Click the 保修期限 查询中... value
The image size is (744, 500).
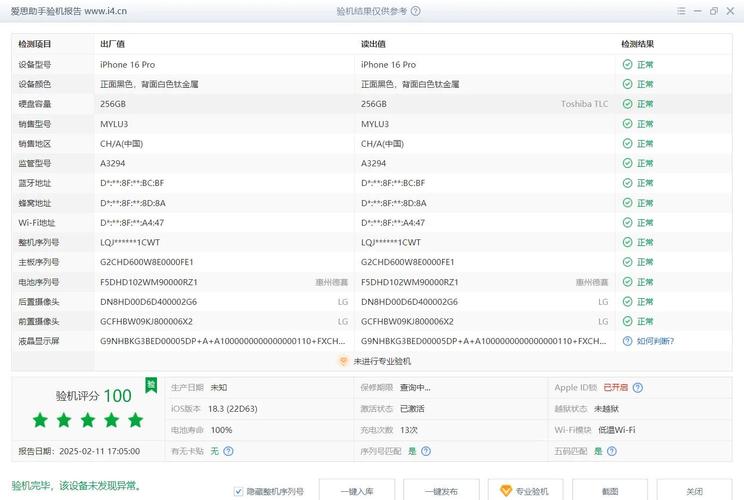[415, 388]
